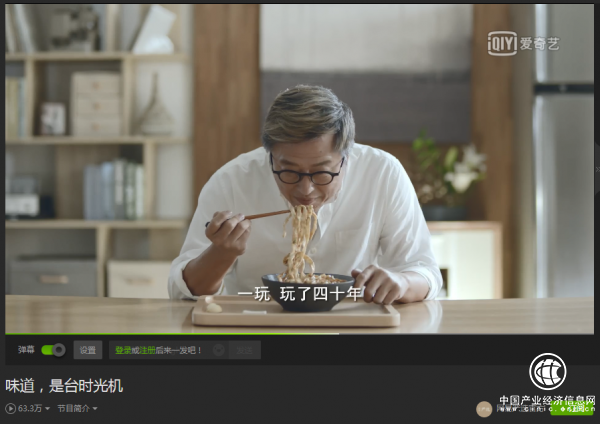This screenshot has height=424, width=600.
Task: Open the 设置 danmaku settings
Action: tap(88, 350)
